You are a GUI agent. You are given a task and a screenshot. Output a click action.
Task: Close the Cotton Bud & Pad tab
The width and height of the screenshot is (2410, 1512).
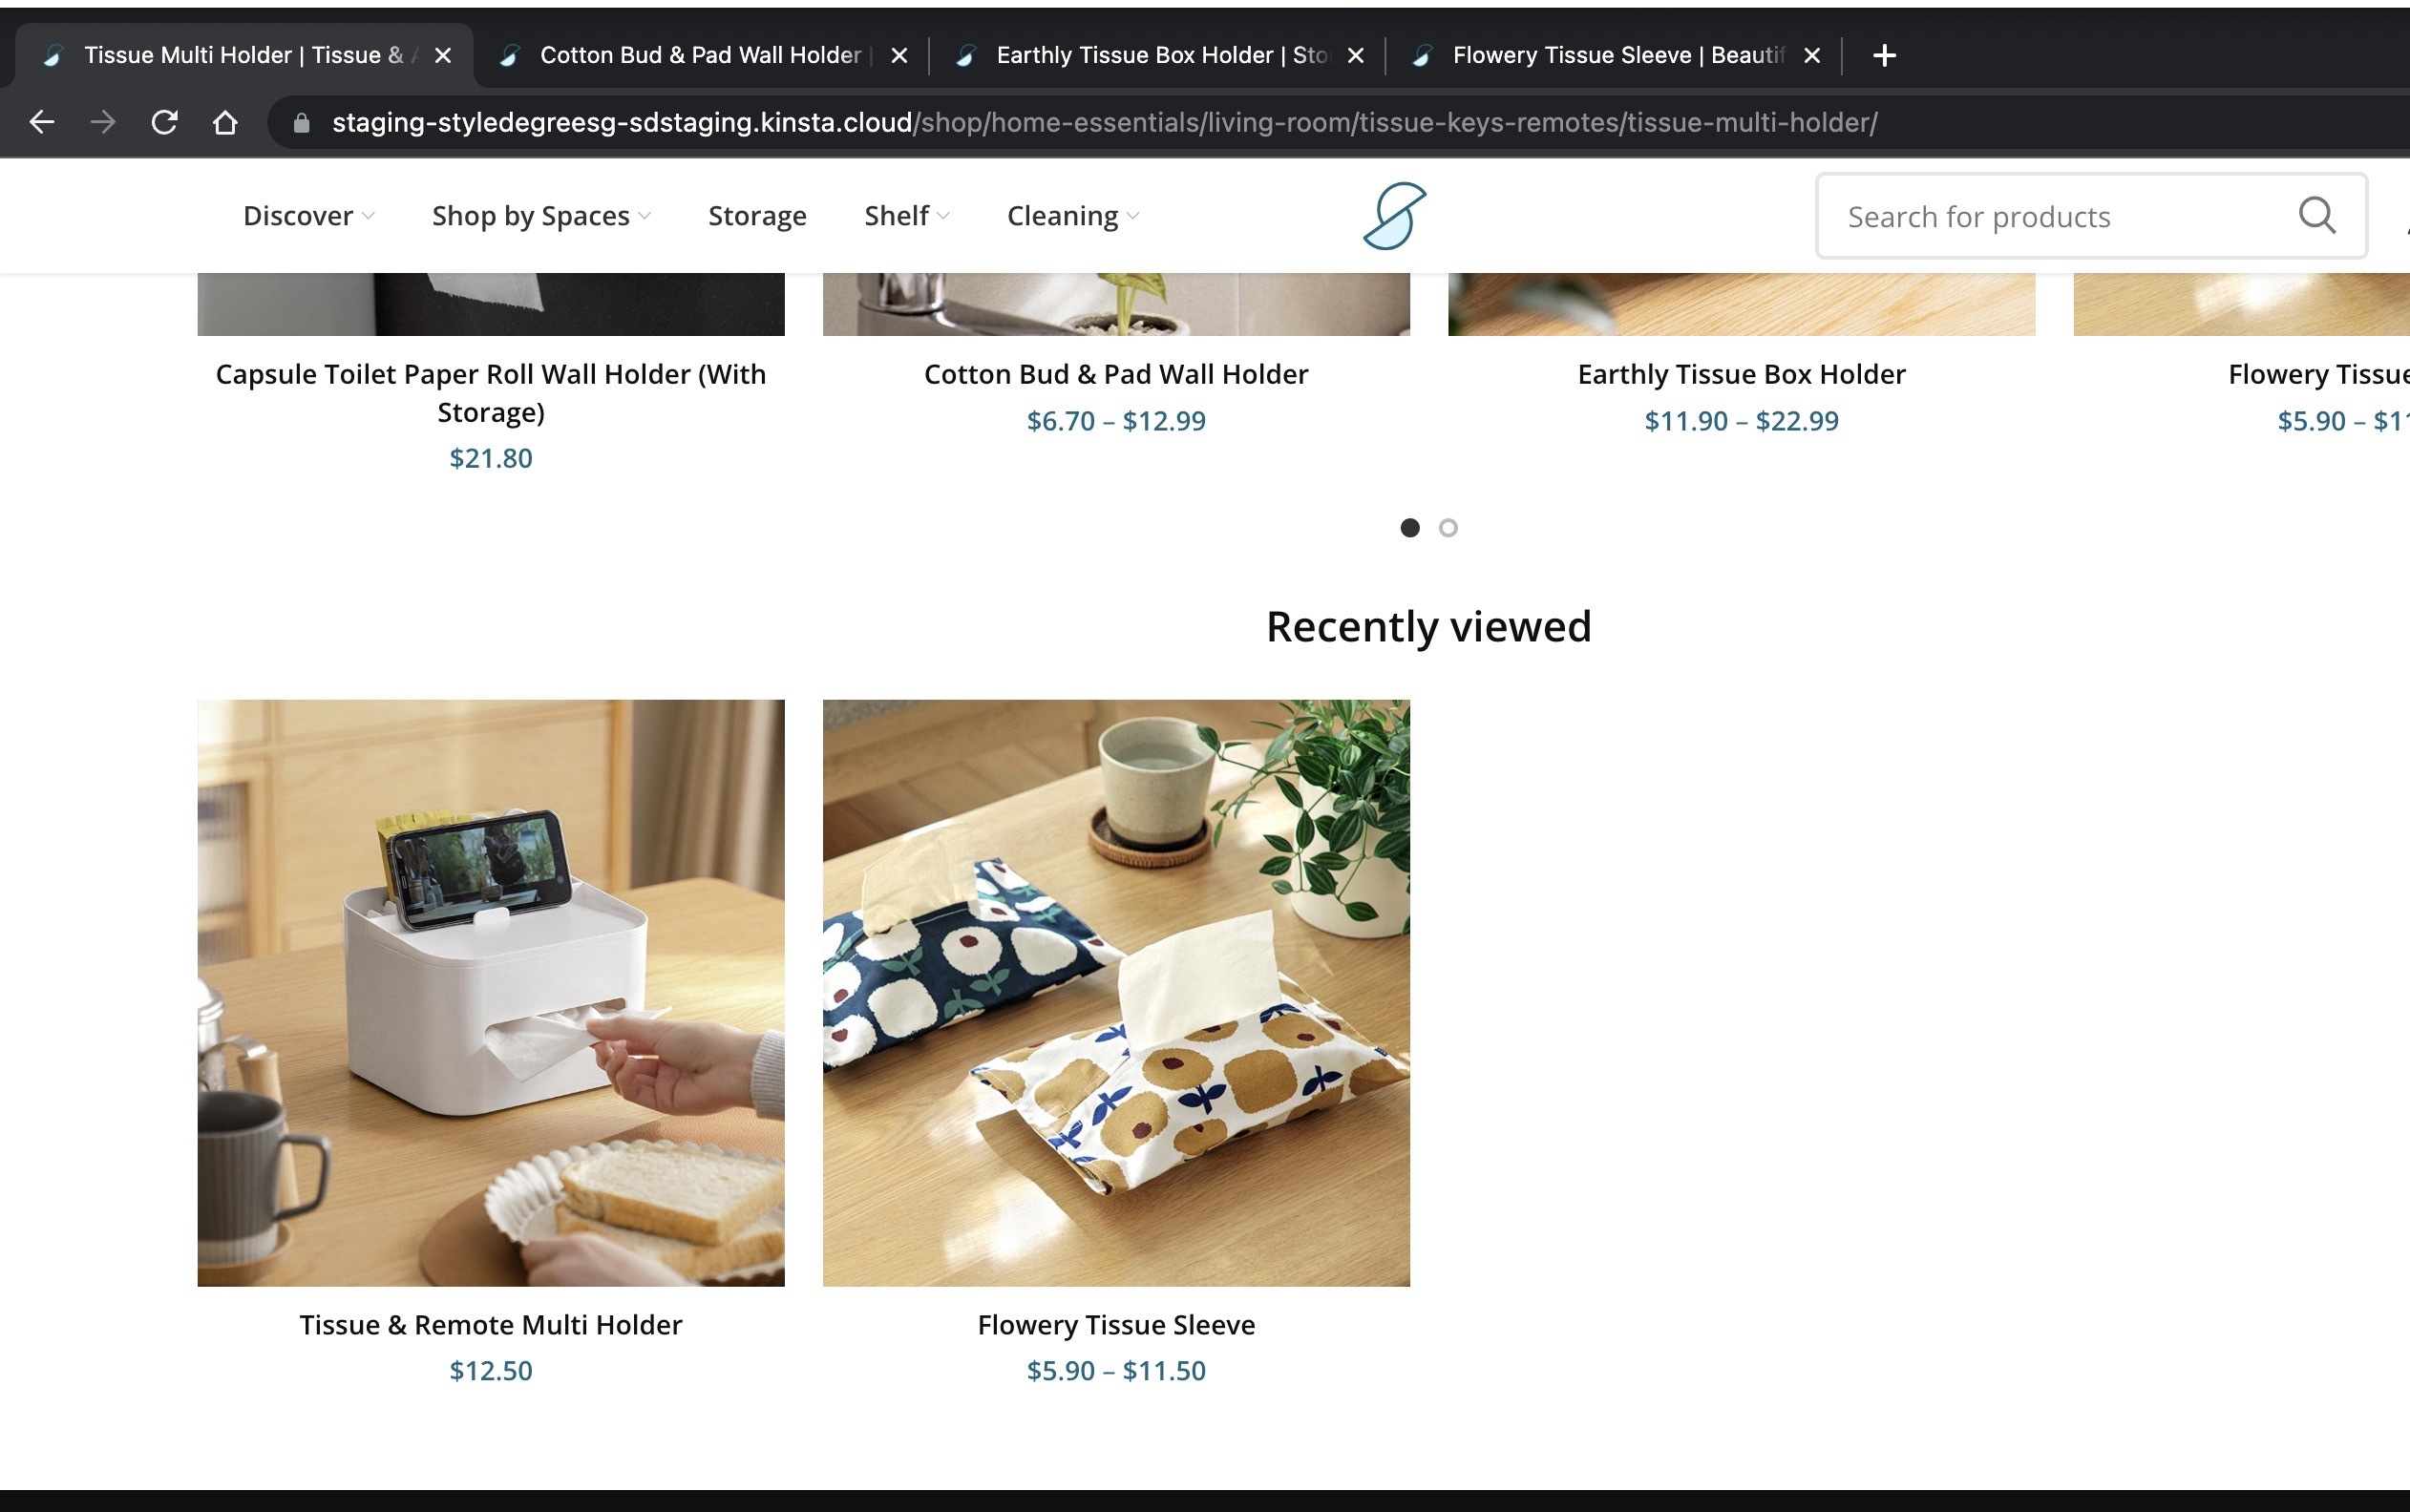point(899,55)
